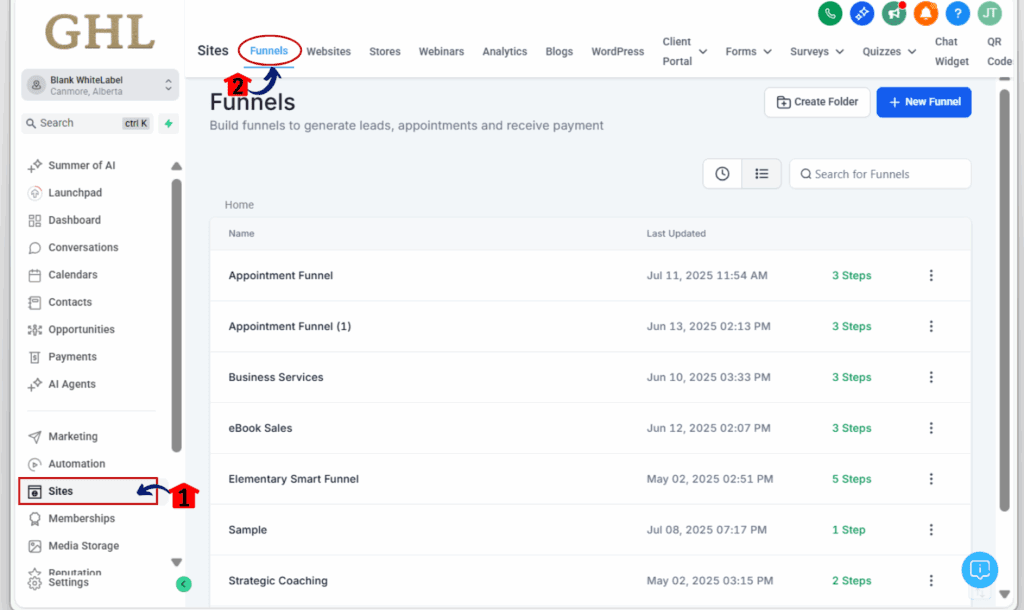Focus the Search for Funnels field

[x=880, y=174]
